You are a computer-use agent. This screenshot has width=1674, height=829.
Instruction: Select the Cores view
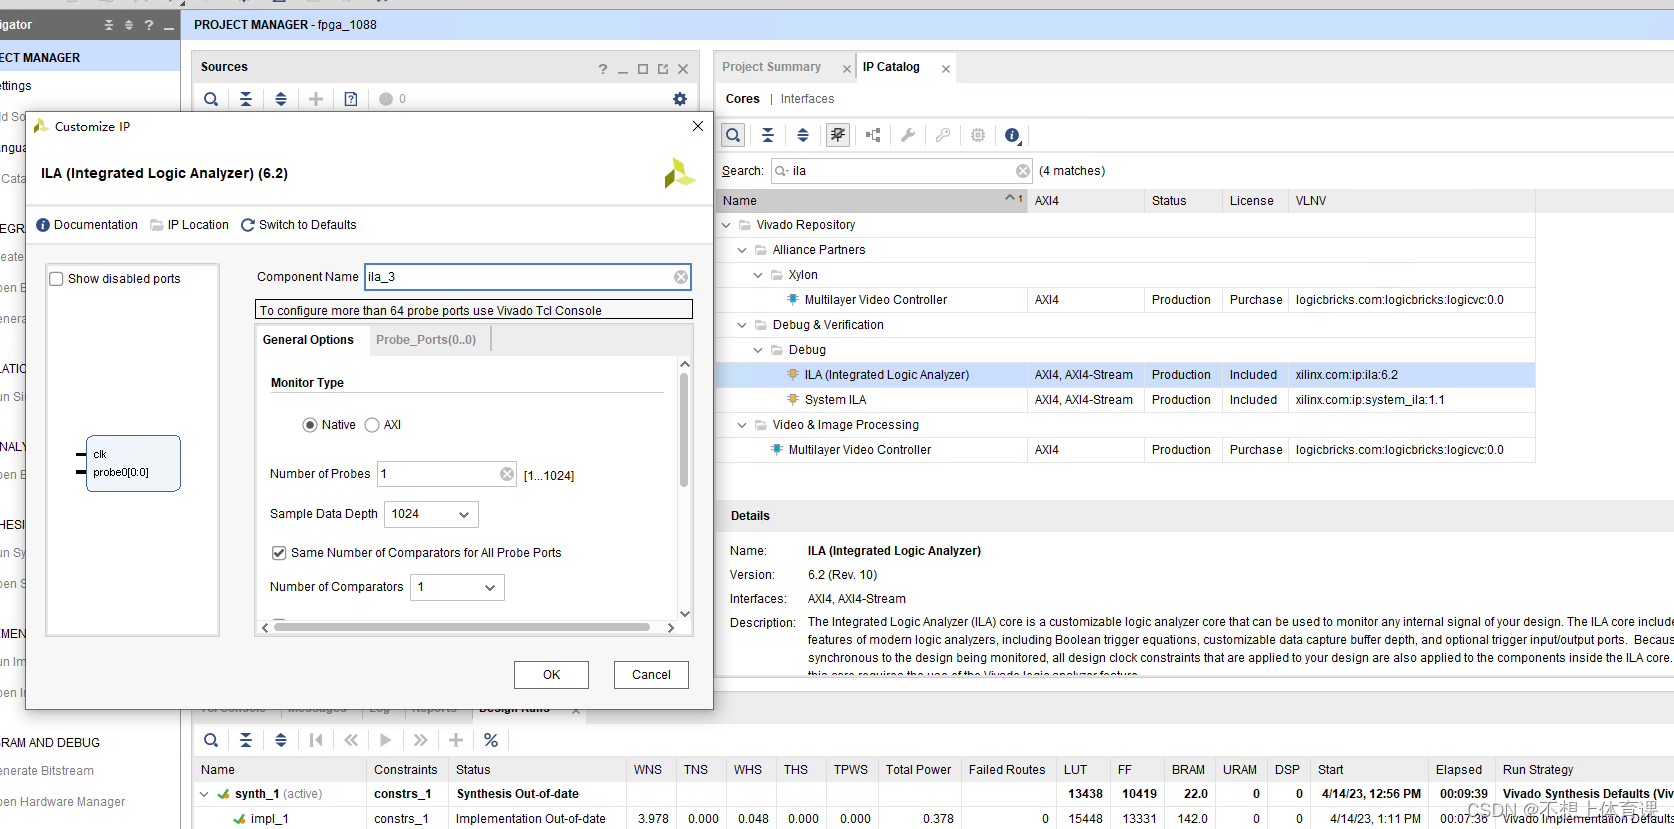click(x=742, y=99)
